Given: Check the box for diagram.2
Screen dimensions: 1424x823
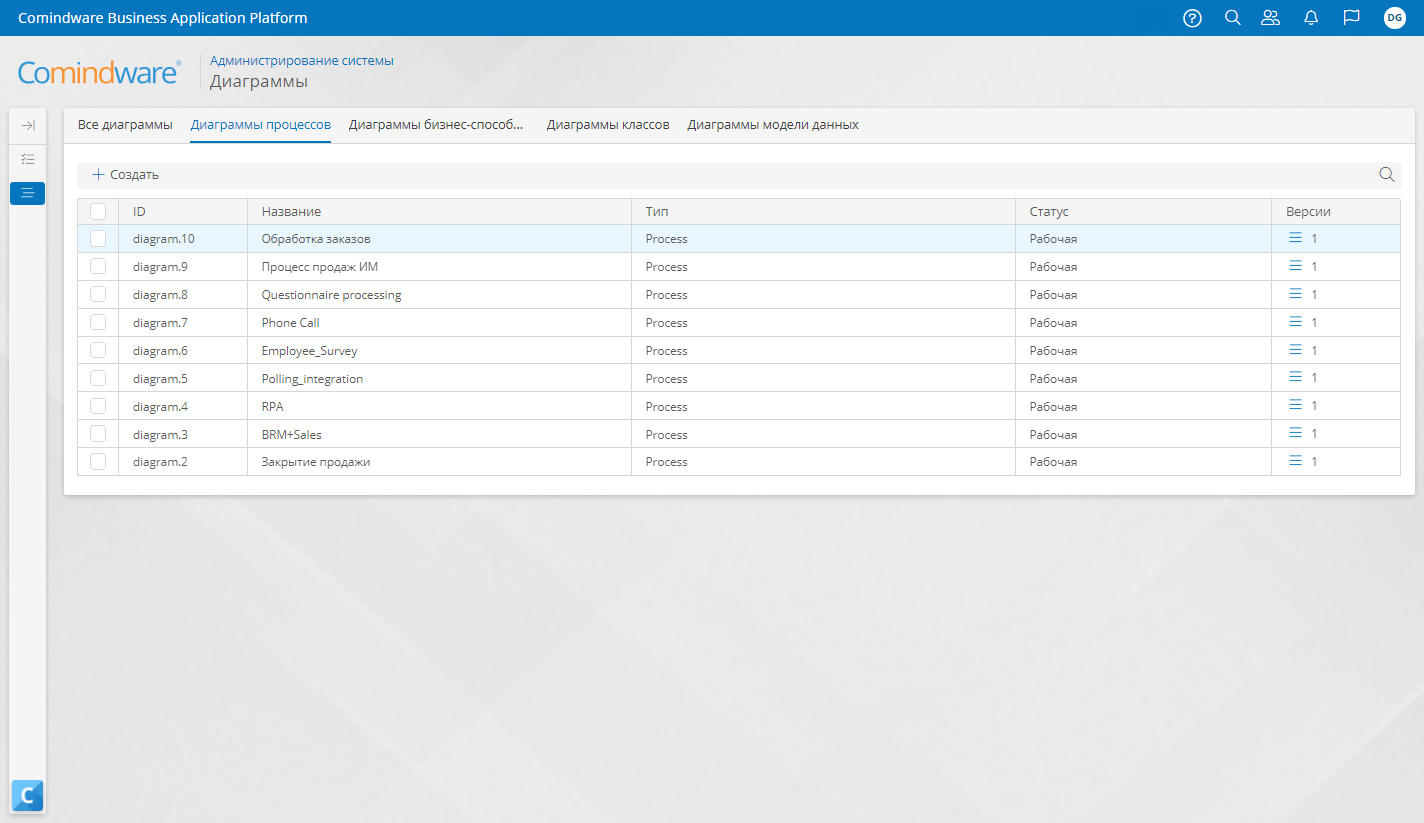Looking at the screenshot, I should click(98, 461).
